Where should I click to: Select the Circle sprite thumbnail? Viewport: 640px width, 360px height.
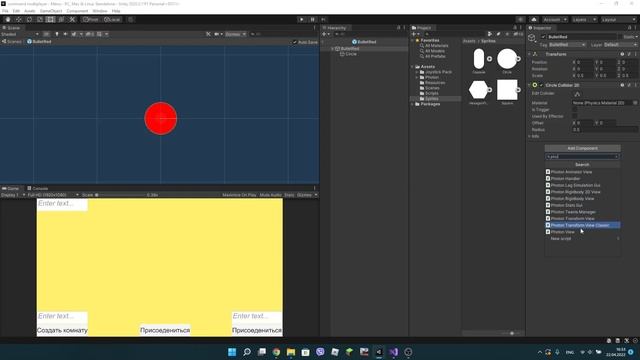[507, 59]
